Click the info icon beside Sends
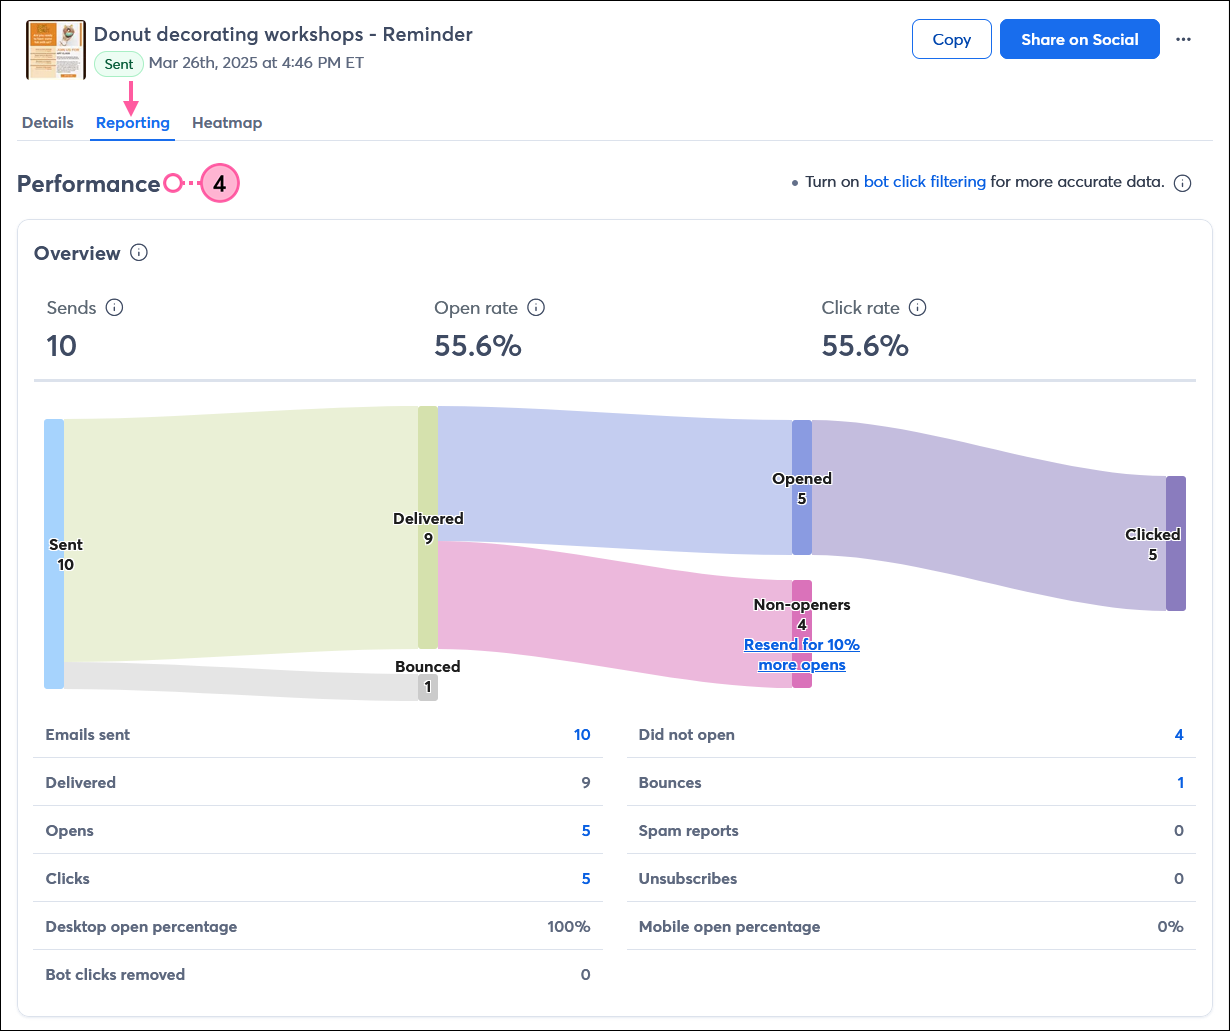Image resolution: width=1230 pixels, height=1031 pixels. [x=115, y=308]
